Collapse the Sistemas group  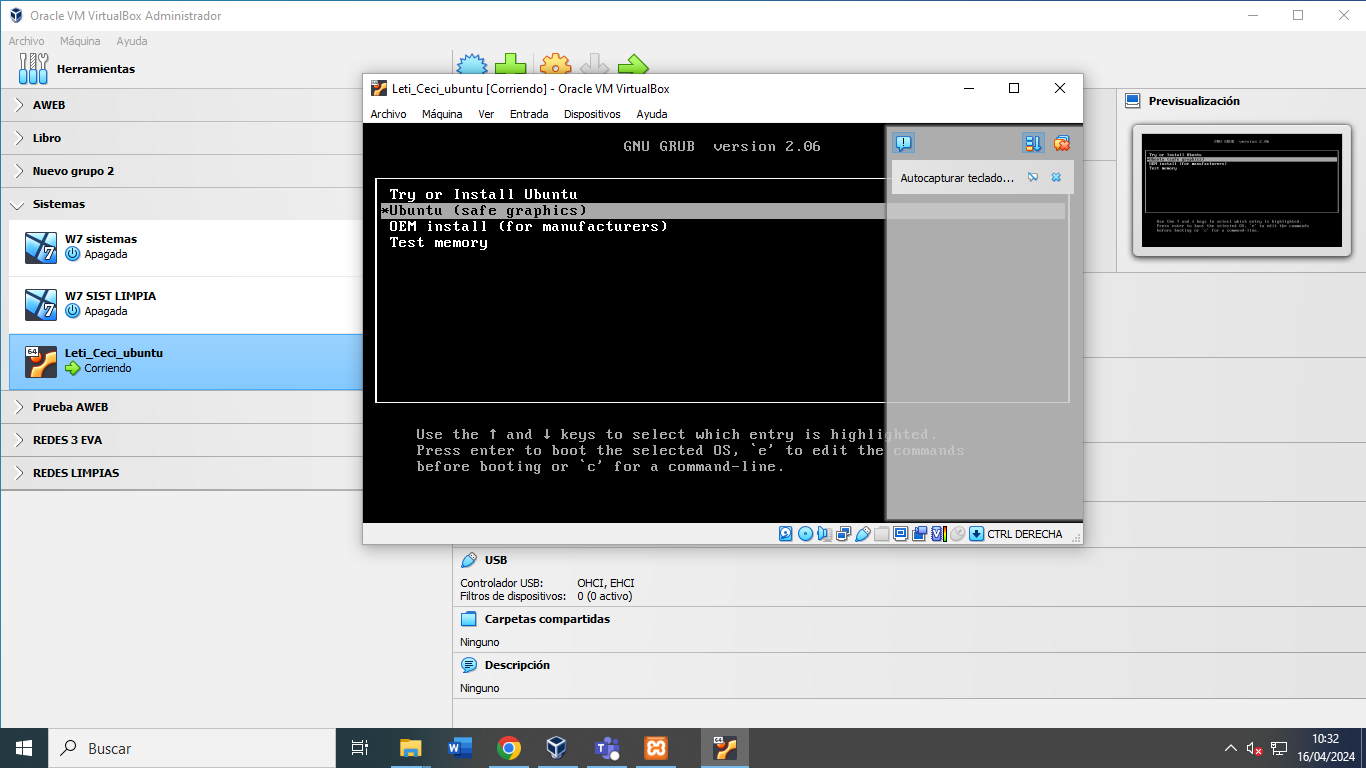click(20, 204)
